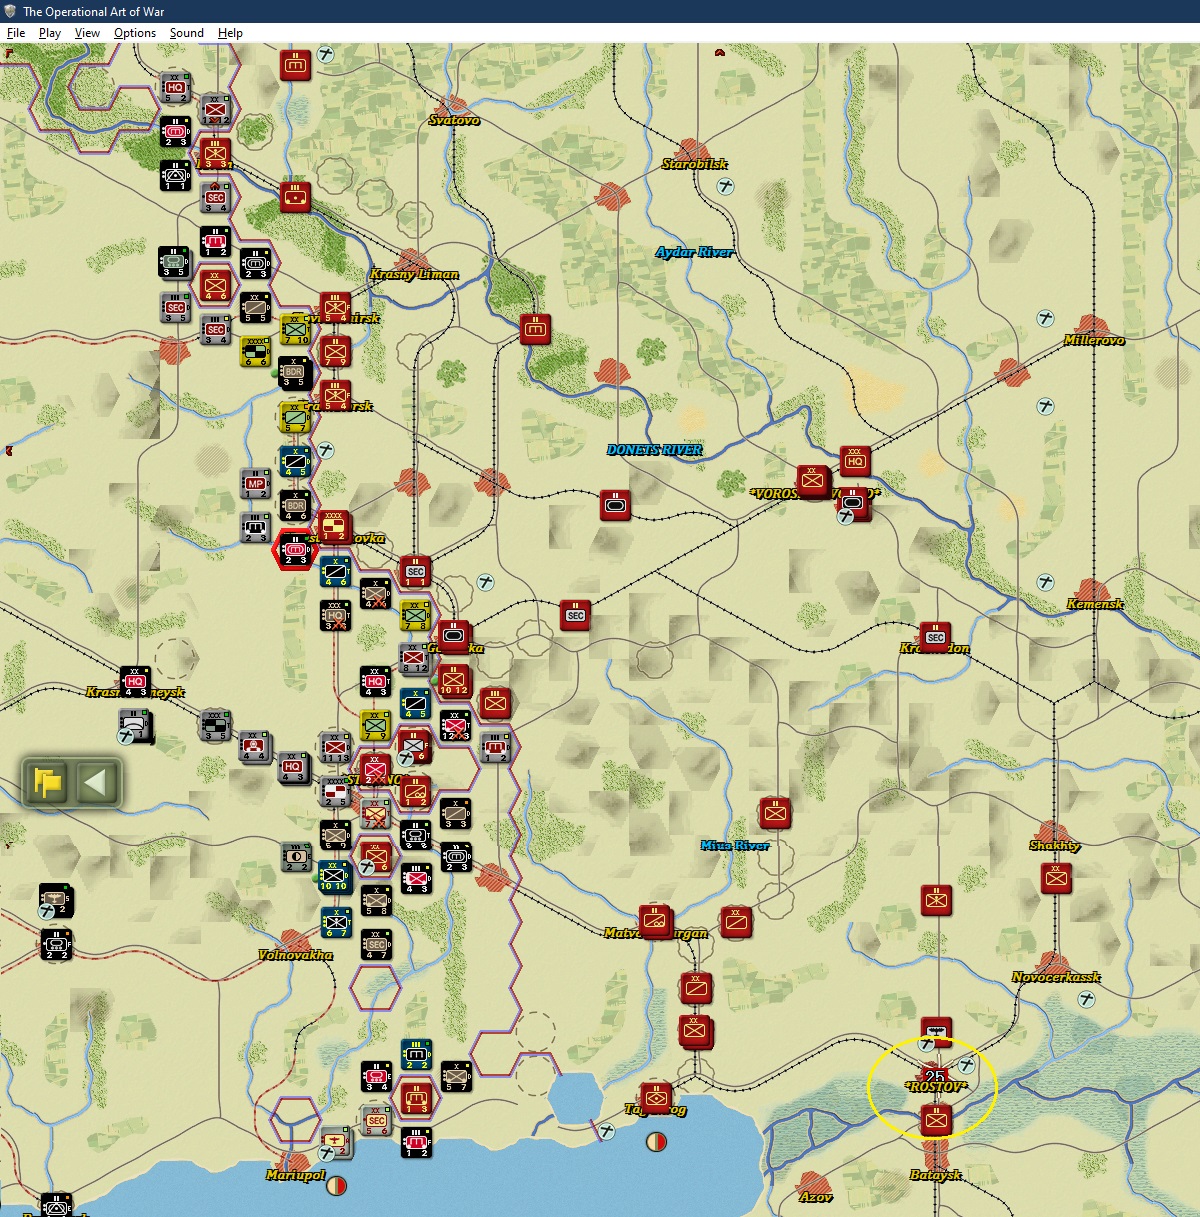The width and height of the screenshot is (1200, 1217).
Task: Select the red unit at Shakhty
Action: [x=1056, y=879]
